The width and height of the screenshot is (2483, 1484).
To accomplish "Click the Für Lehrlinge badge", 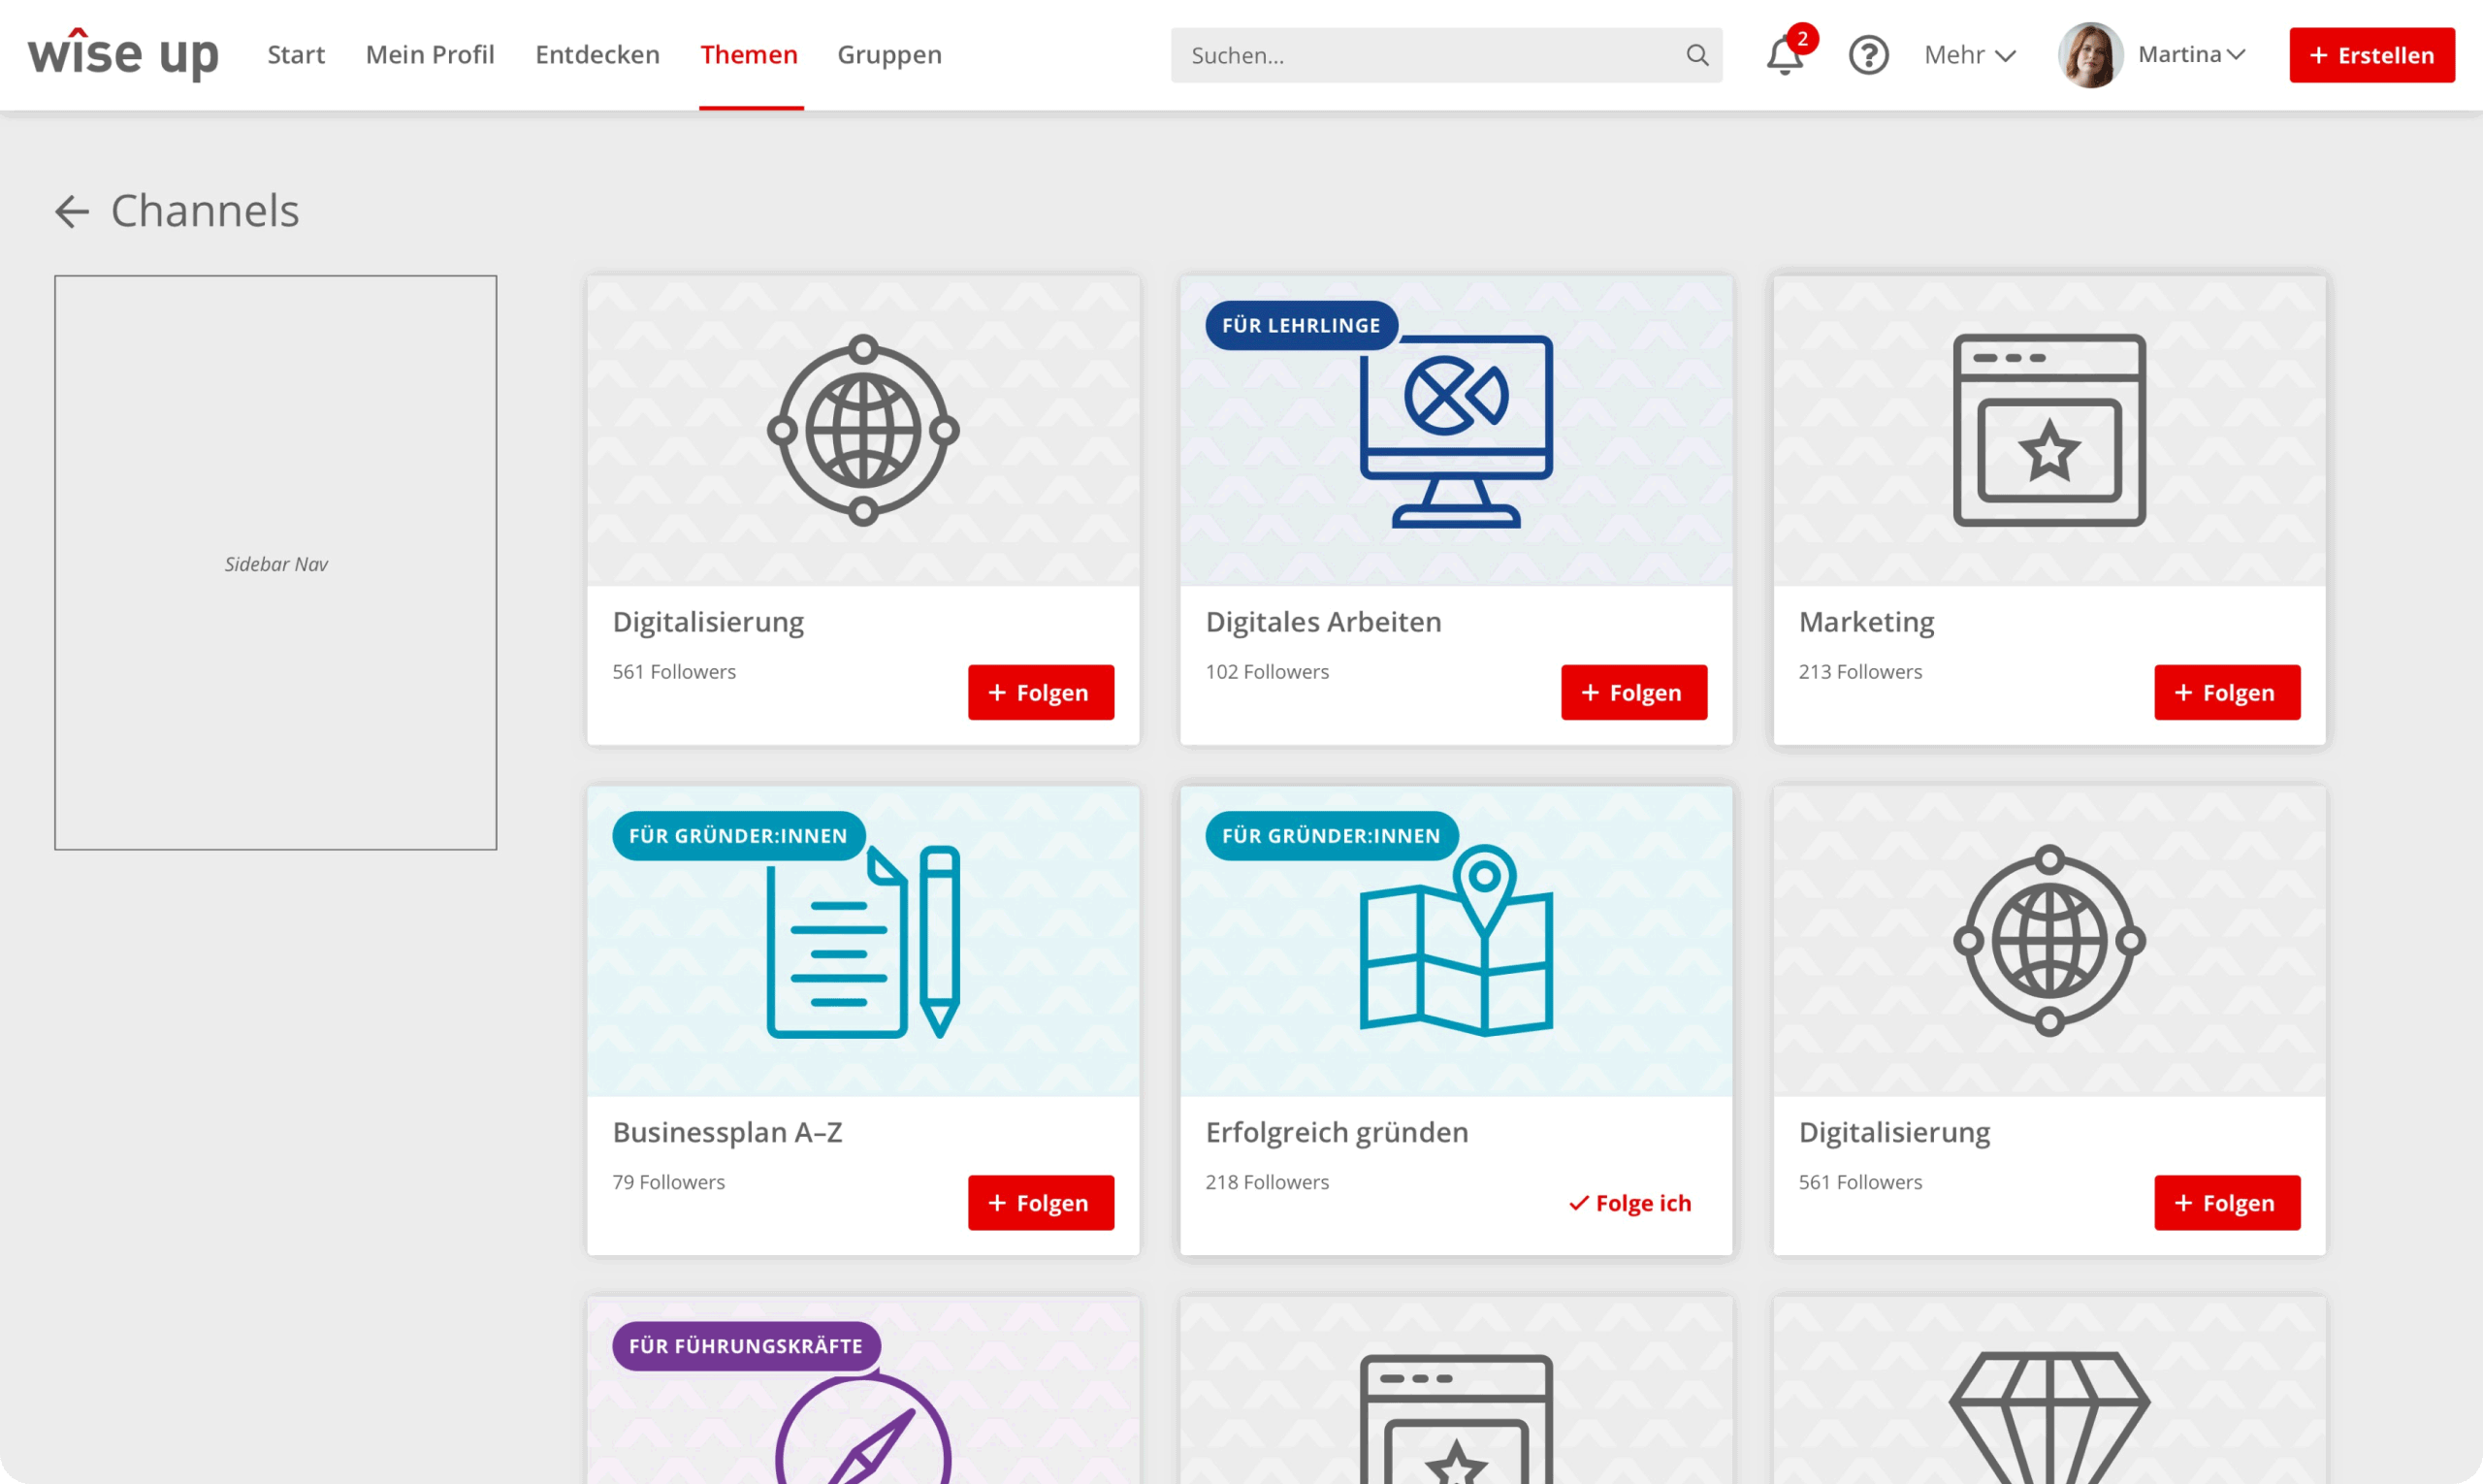I will pyautogui.click(x=1300, y=325).
